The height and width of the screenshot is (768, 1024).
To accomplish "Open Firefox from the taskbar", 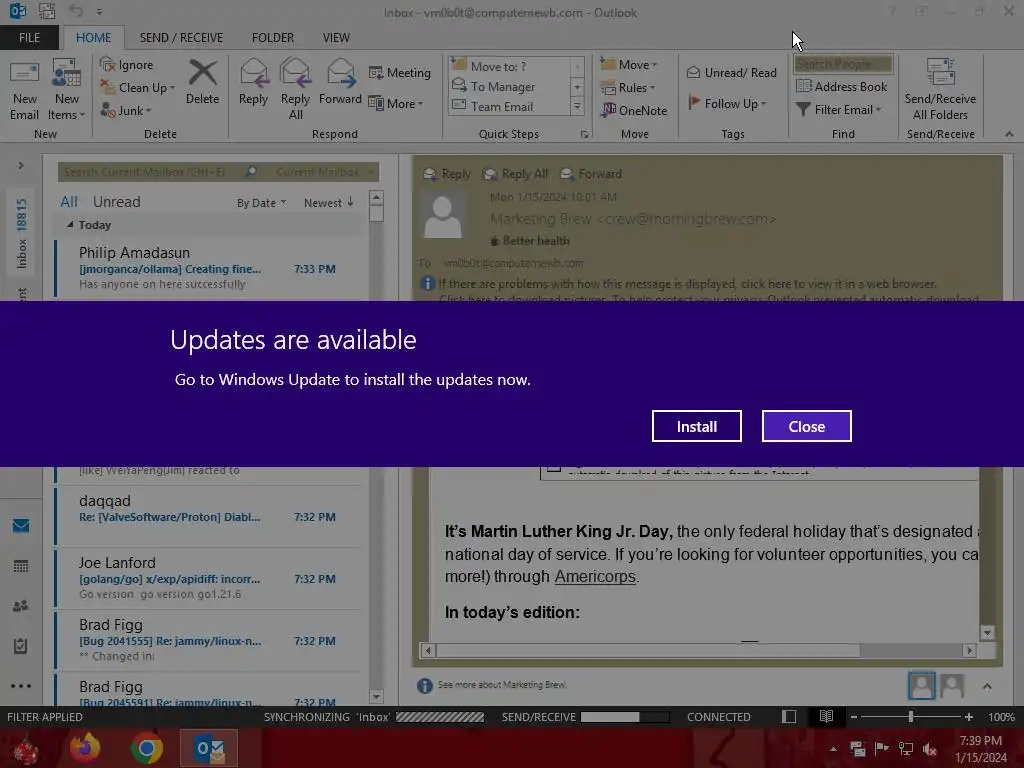I will pyautogui.click(x=85, y=748).
